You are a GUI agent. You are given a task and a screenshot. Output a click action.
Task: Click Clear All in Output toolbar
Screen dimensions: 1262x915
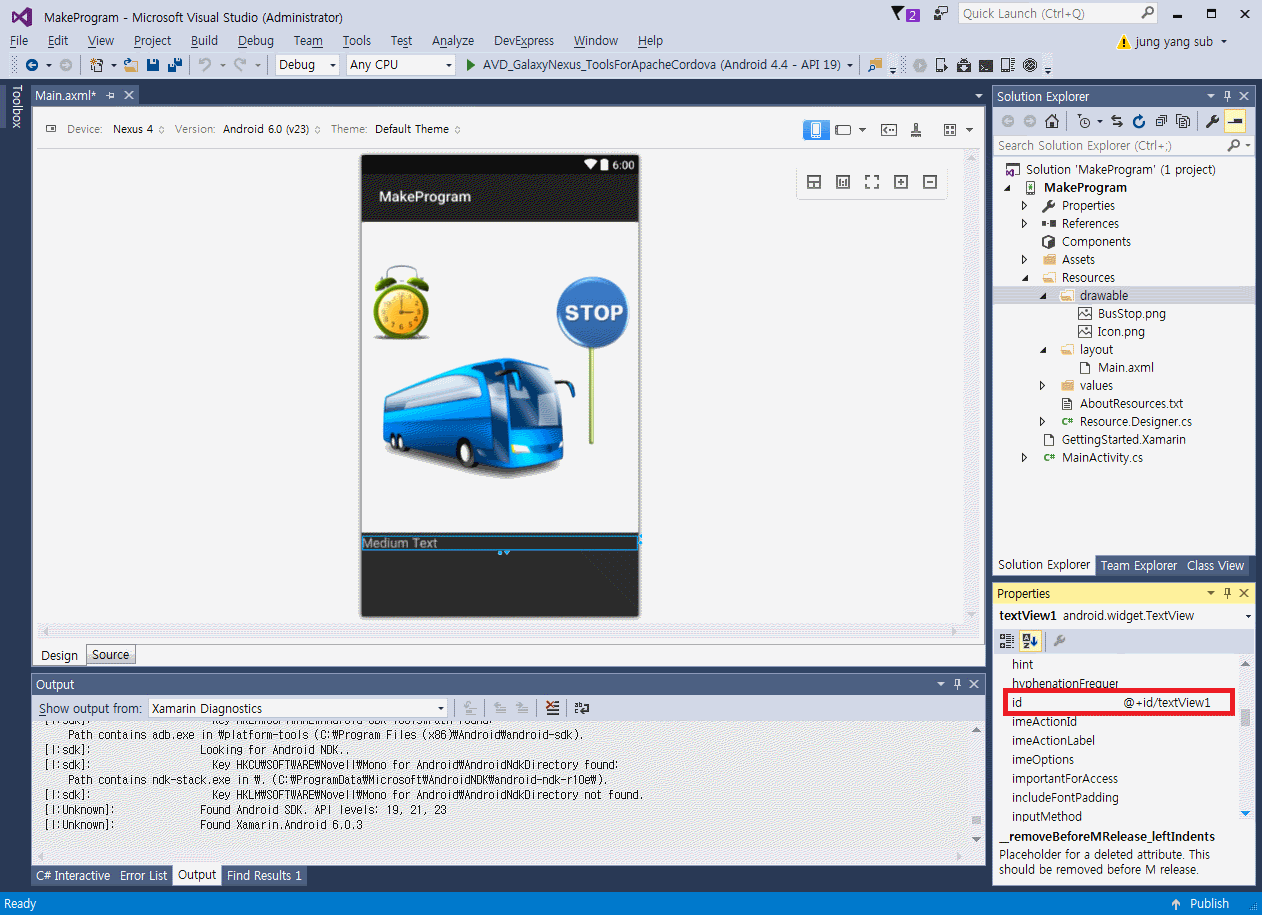click(552, 708)
